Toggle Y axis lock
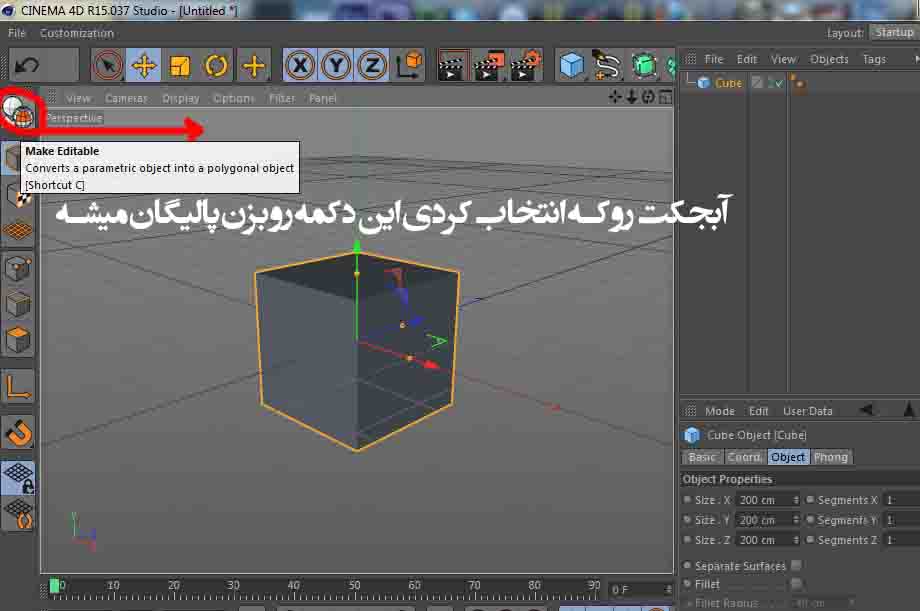The width and height of the screenshot is (920, 611). tap(336, 65)
